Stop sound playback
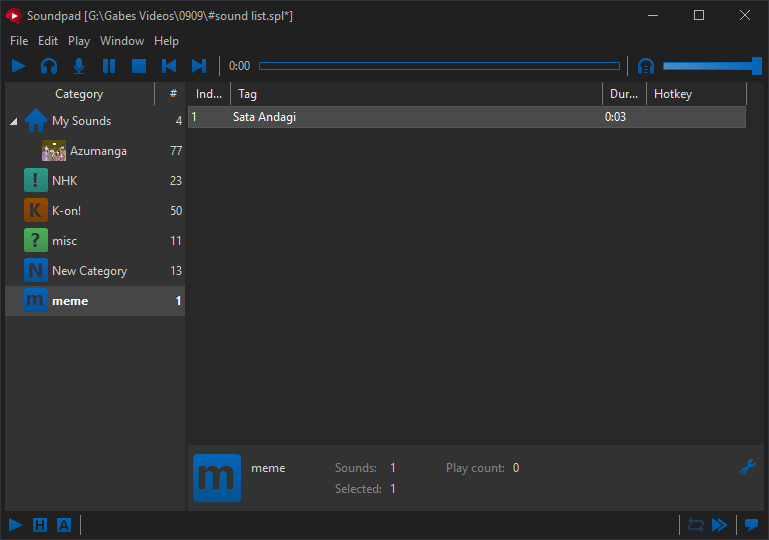This screenshot has height=540, width=769. (x=139, y=66)
